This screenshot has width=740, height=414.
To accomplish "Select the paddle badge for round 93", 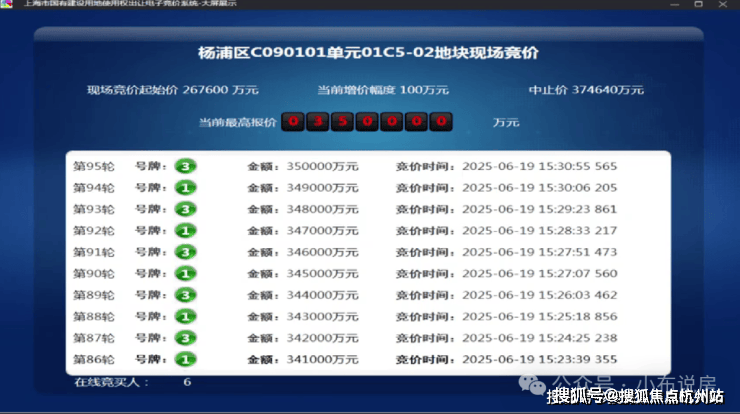I will (184, 209).
